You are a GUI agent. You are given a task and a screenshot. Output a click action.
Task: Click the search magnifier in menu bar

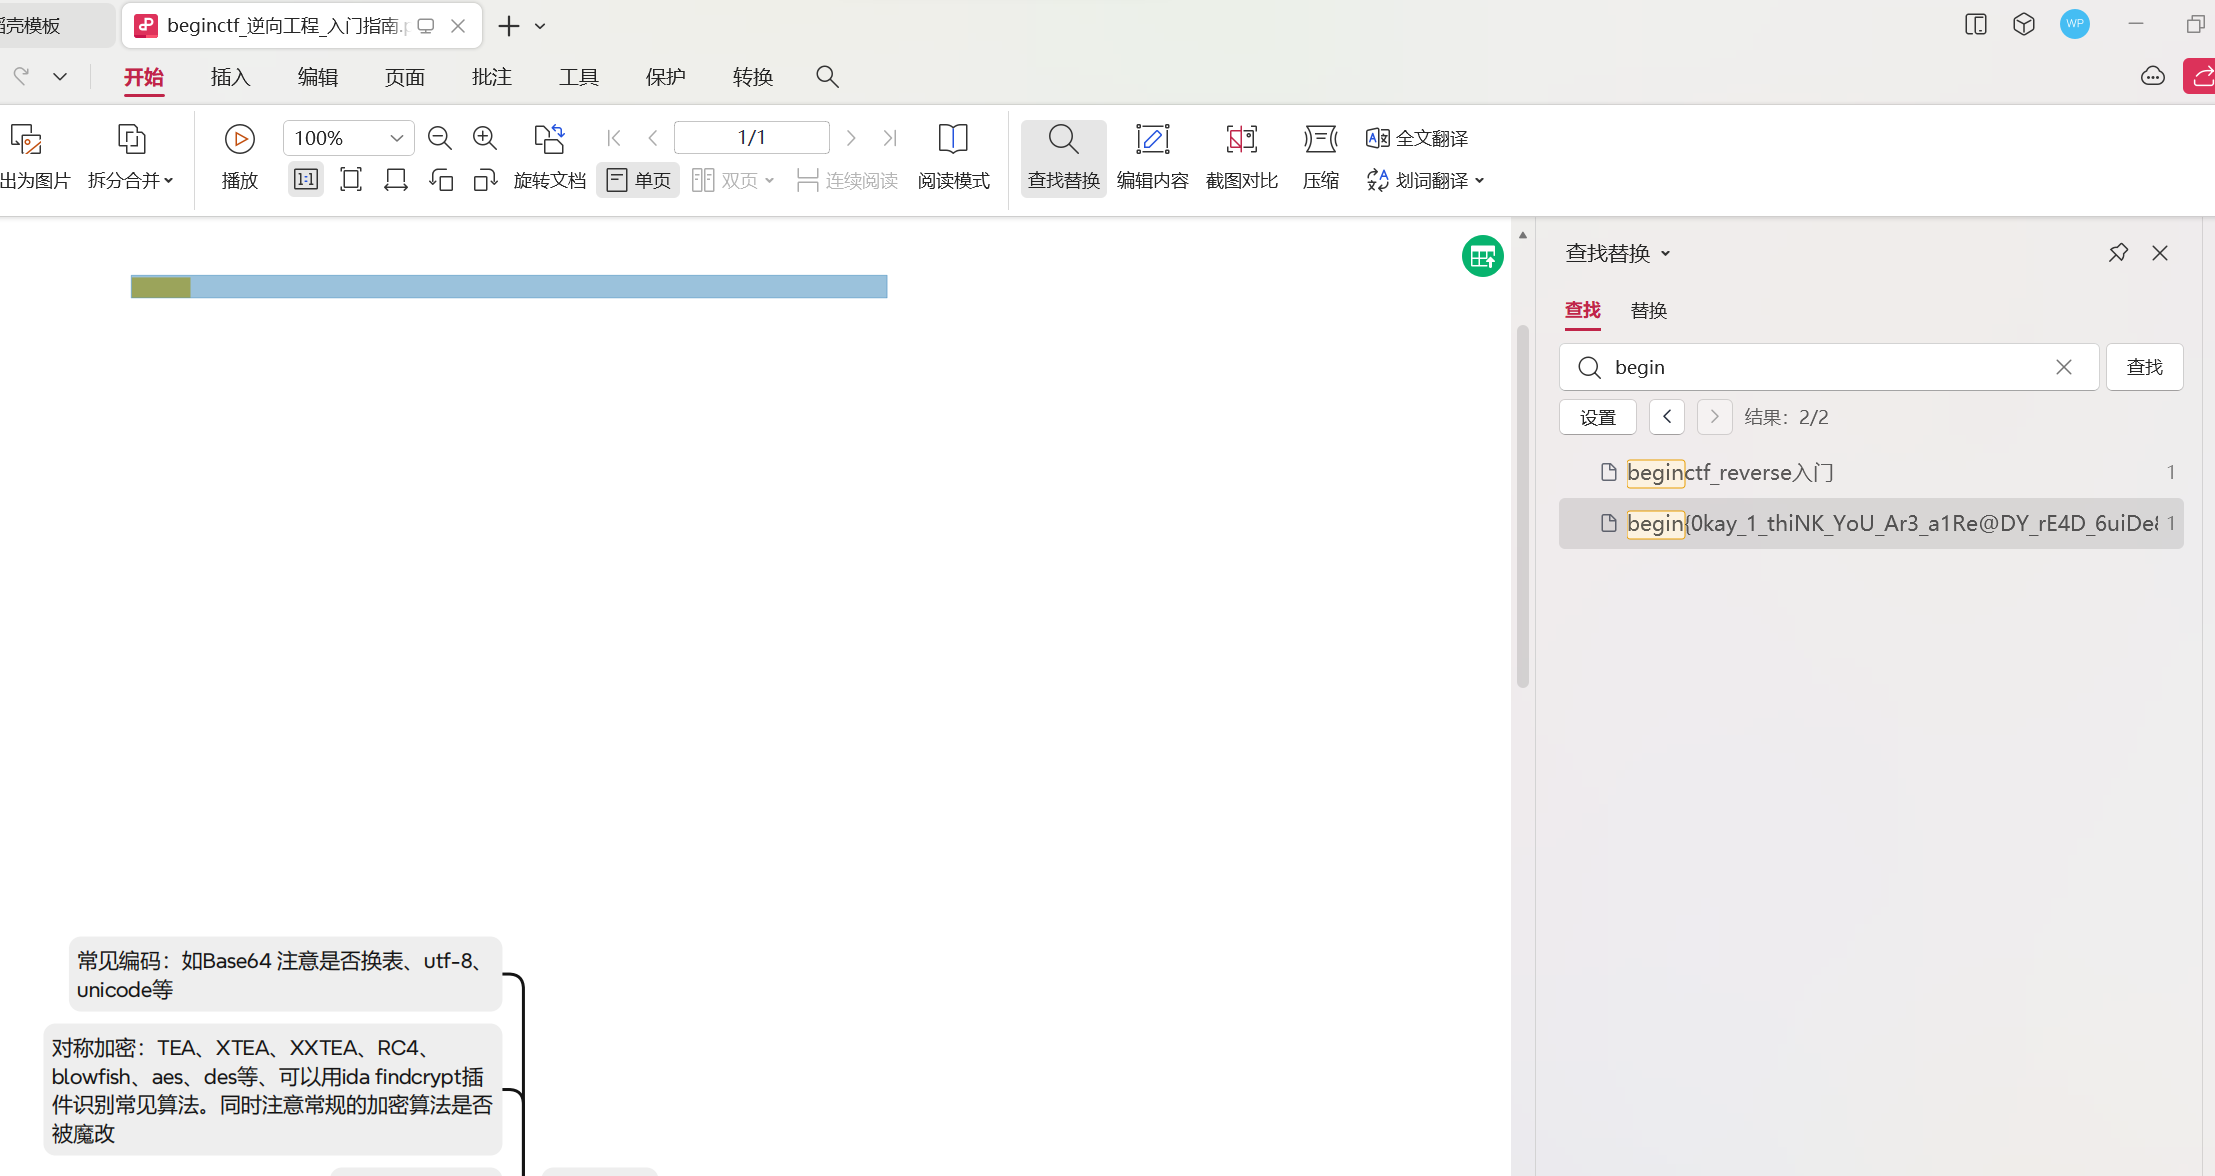tap(827, 77)
